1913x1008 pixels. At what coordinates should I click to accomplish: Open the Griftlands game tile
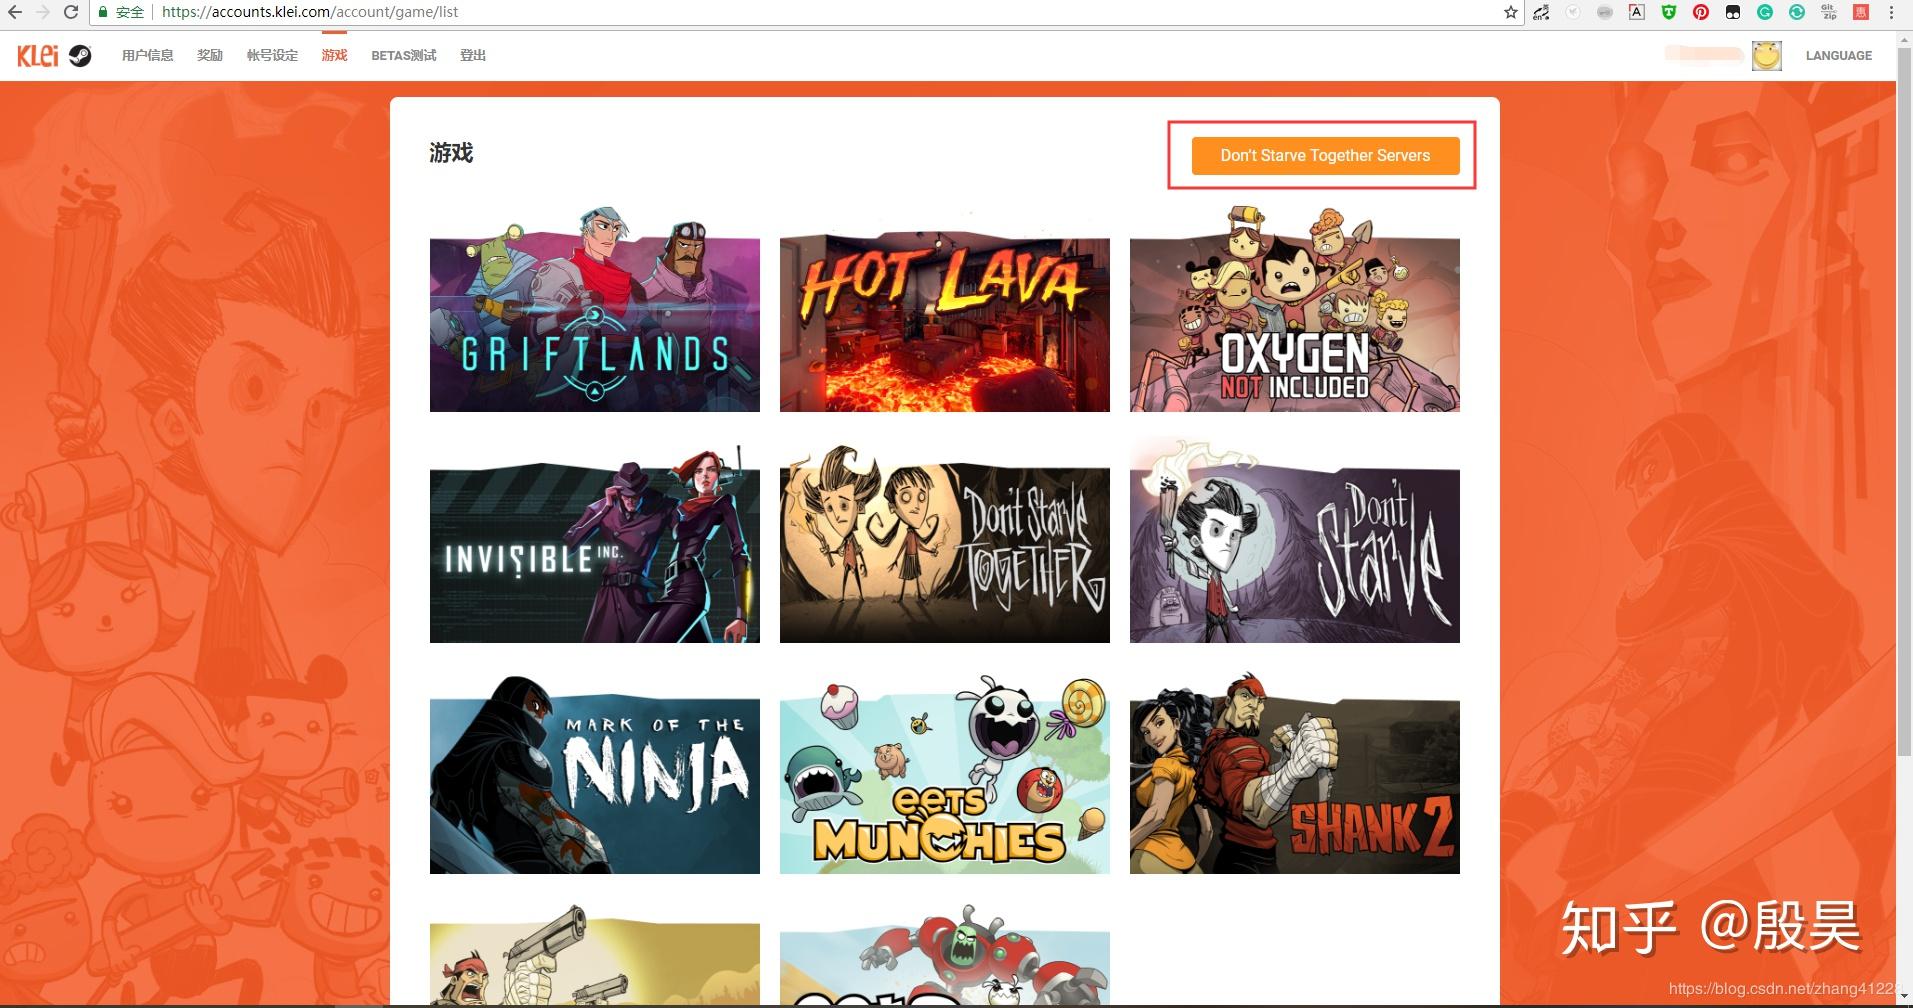tap(595, 310)
